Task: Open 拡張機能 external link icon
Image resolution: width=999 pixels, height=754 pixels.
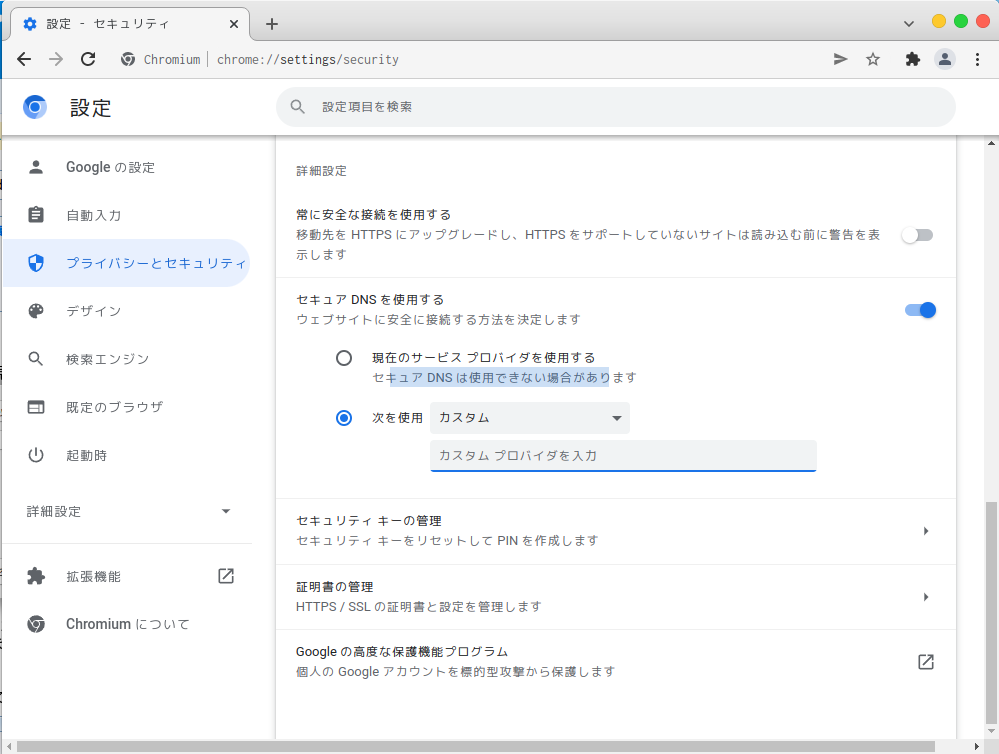Action: tap(226, 576)
